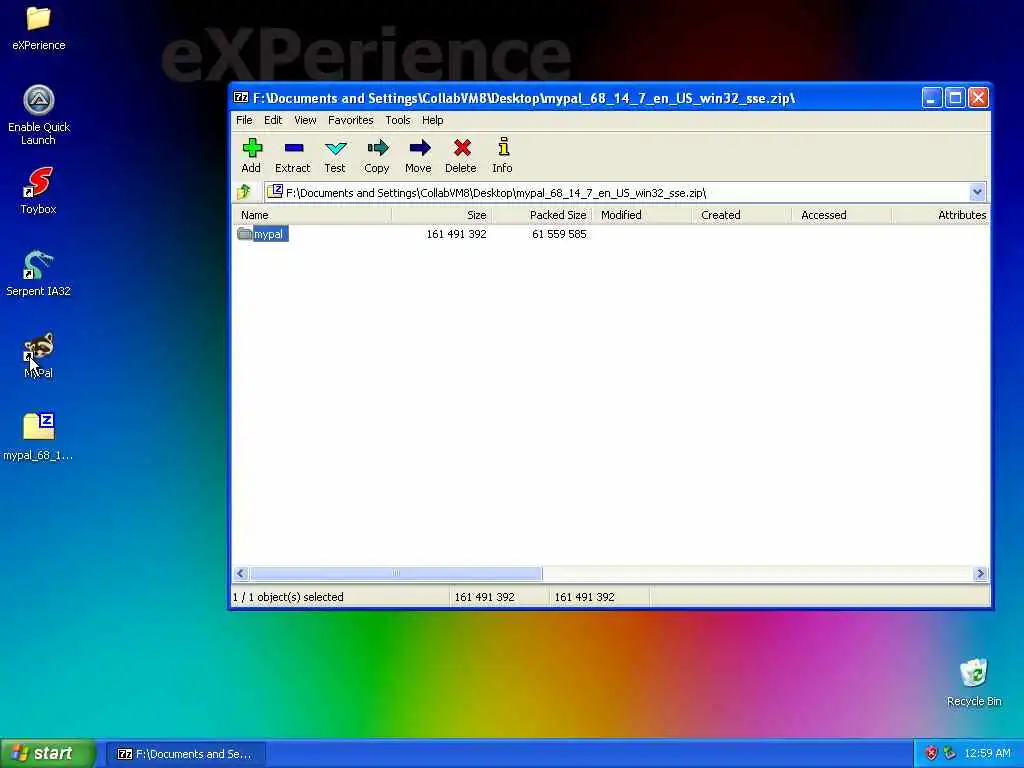Click the 12:59 AM system clock

[x=987, y=753]
